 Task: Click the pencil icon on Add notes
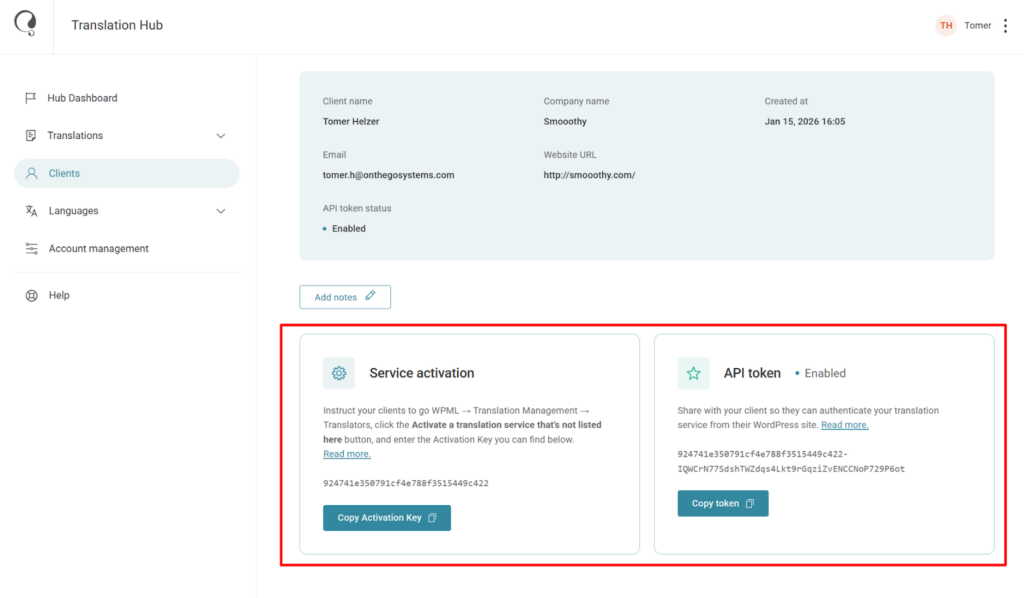[369, 296]
